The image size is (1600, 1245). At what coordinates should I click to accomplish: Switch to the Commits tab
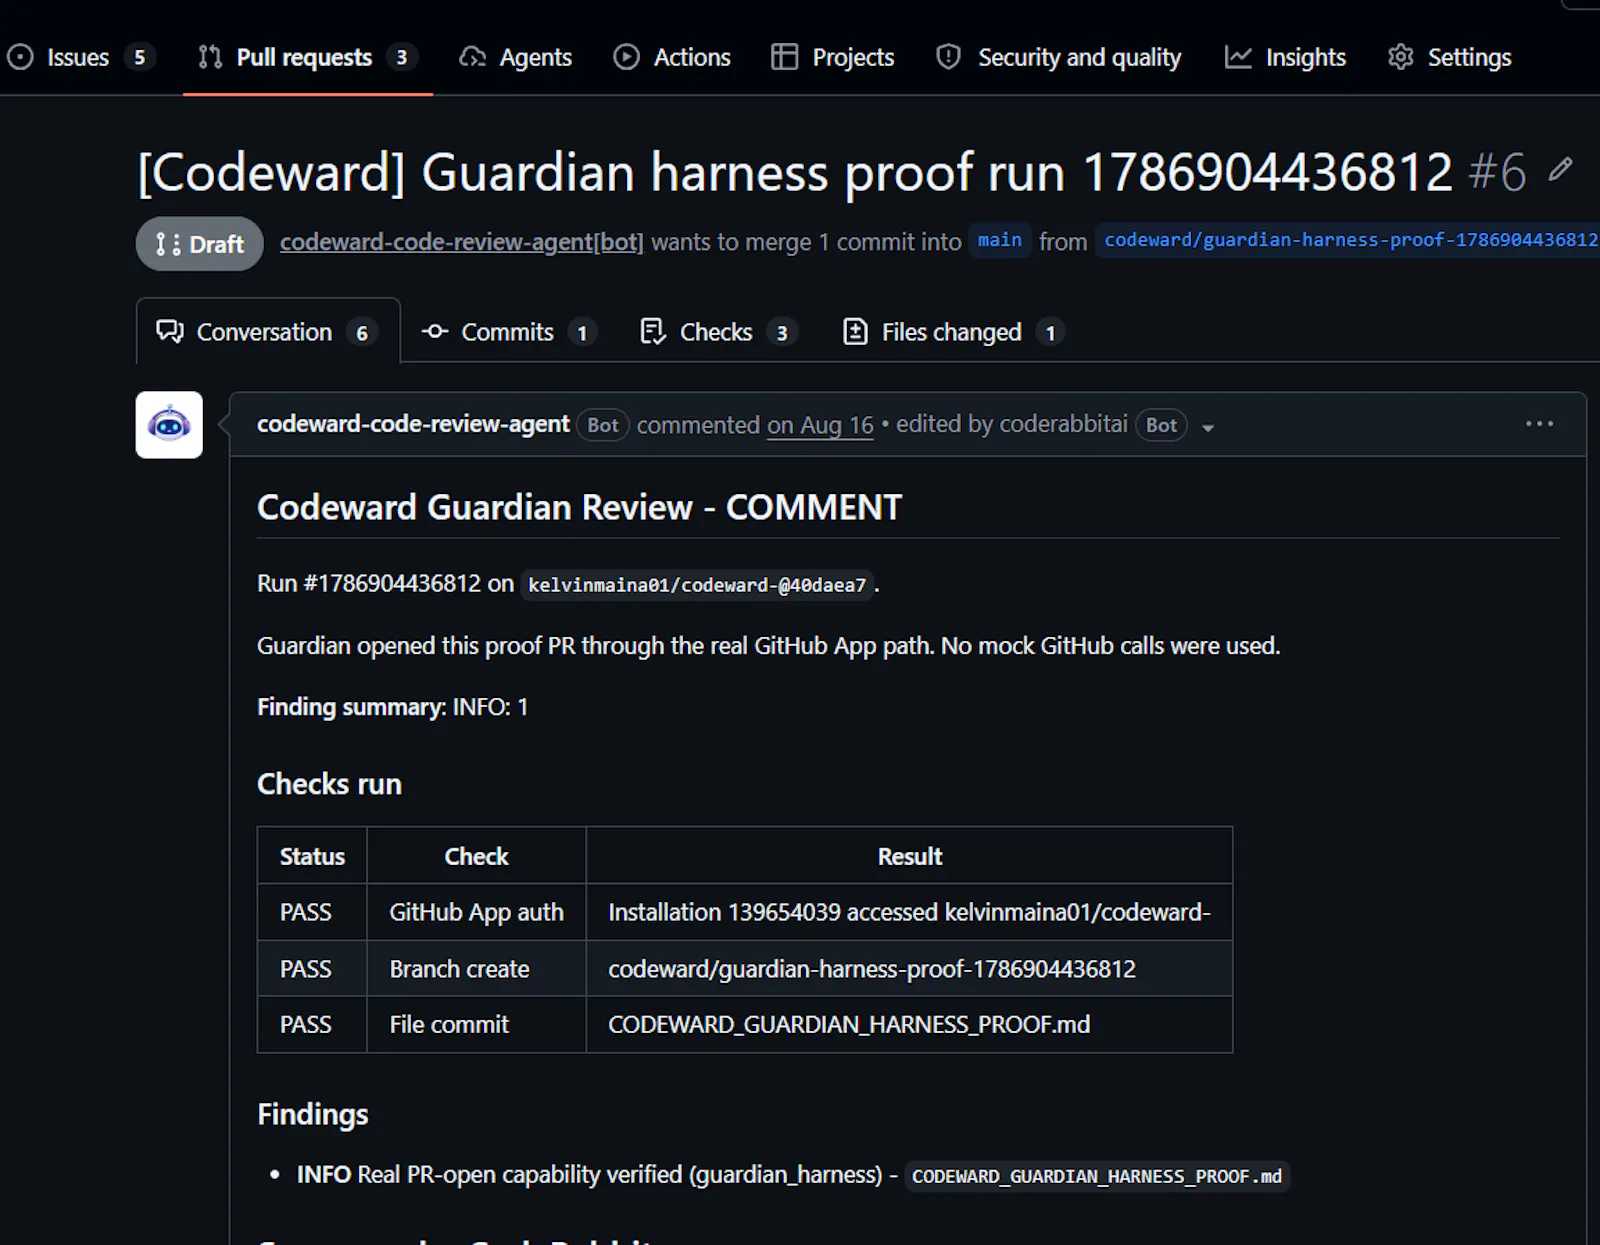[508, 332]
